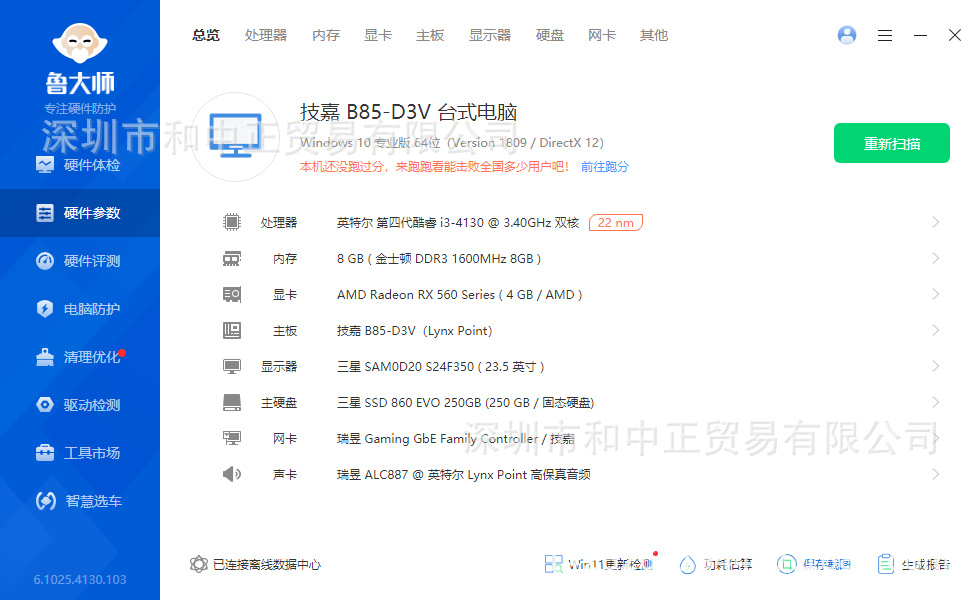Click the 保存截图 label
The image size is (980, 600).
click(x=827, y=564)
